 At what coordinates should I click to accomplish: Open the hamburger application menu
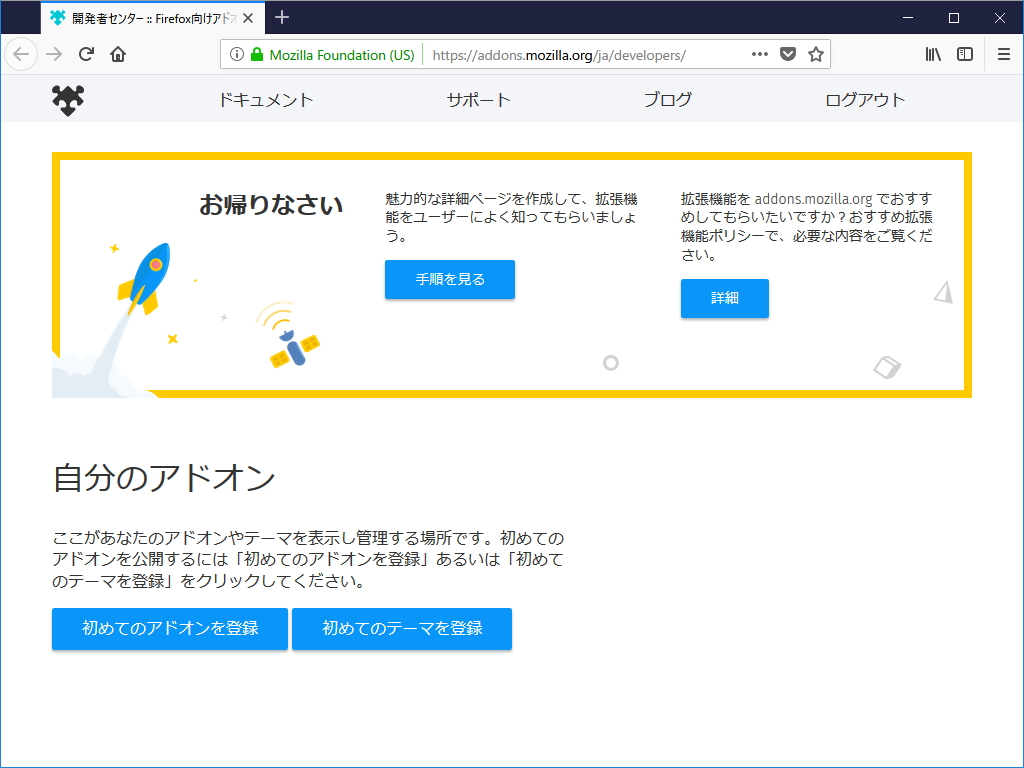(1002, 54)
